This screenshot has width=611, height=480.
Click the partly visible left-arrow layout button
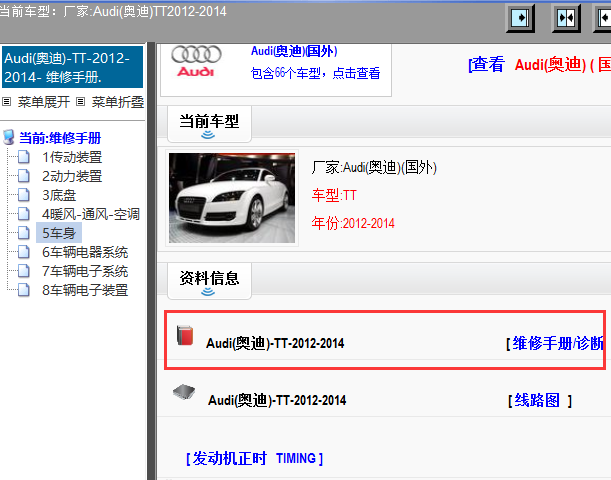click(602, 18)
